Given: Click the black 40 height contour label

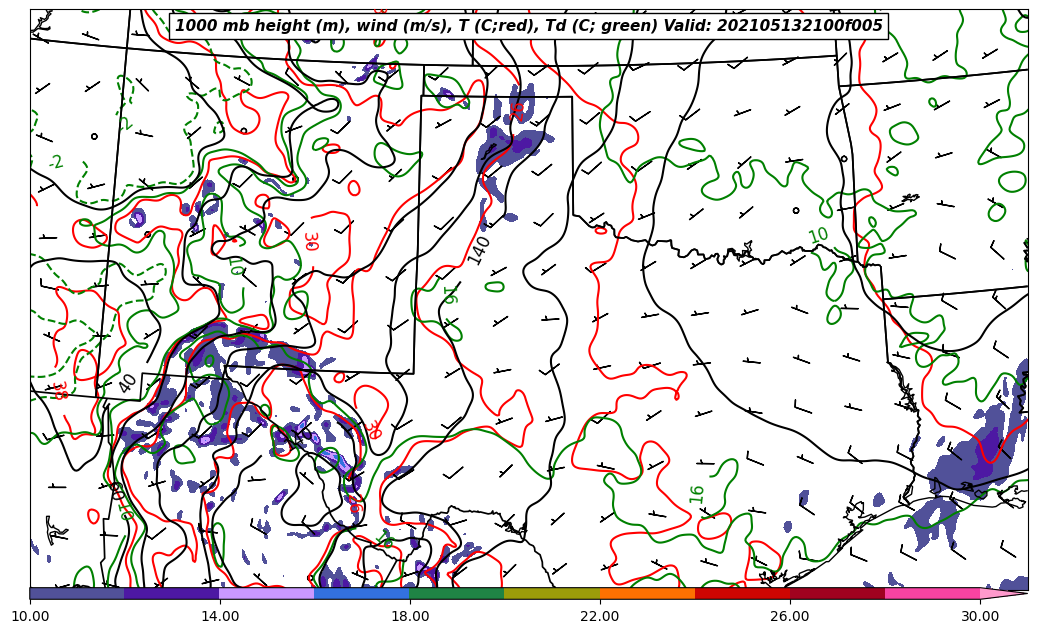Looking at the screenshot, I should (127, 383).
